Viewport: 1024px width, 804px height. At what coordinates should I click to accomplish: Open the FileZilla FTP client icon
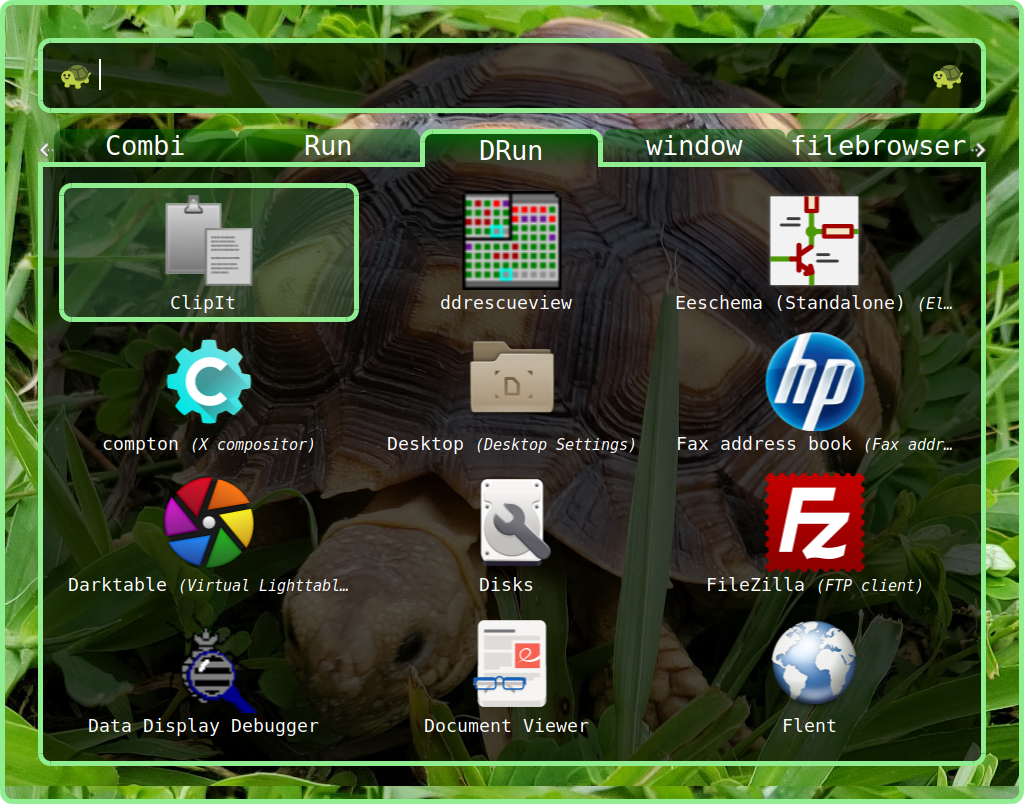click(813, 522)
